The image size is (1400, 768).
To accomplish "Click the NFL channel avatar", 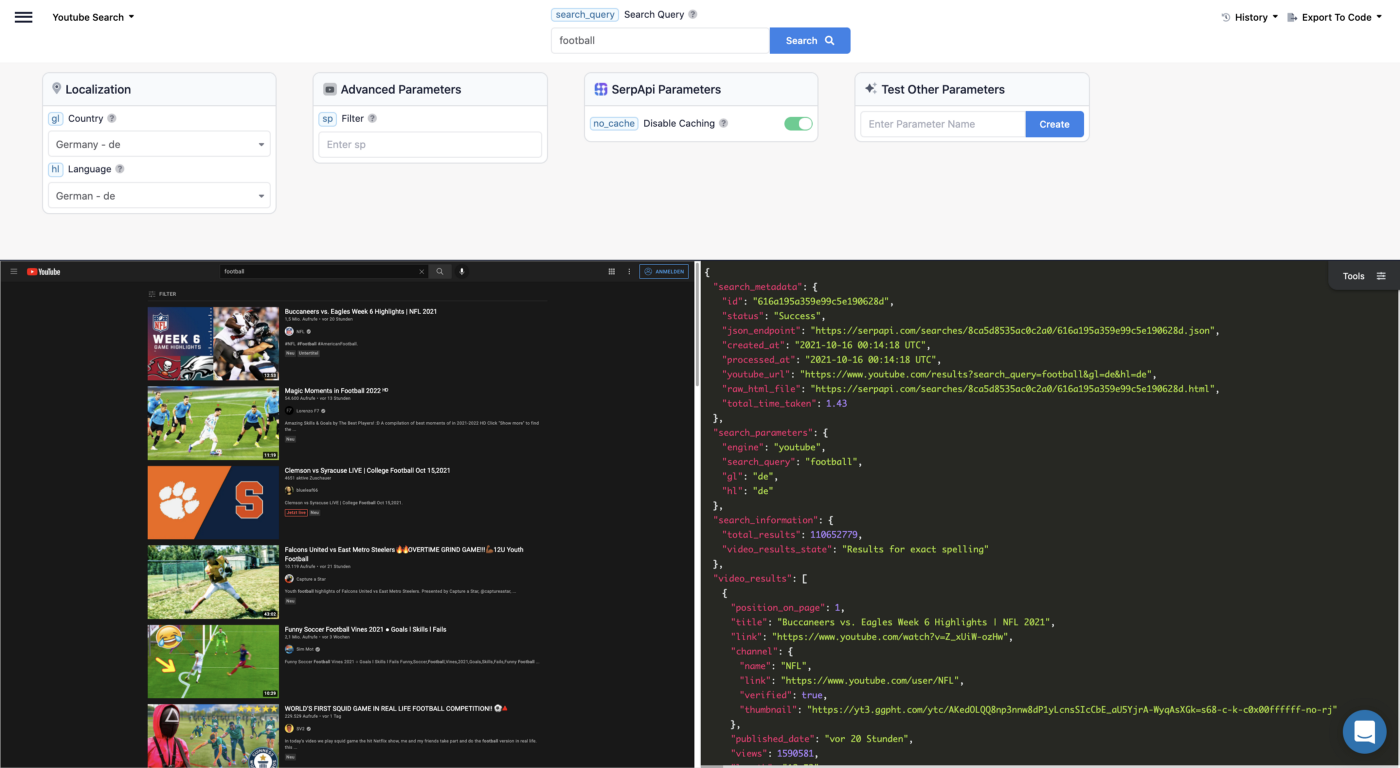I will tap(289, 331).
